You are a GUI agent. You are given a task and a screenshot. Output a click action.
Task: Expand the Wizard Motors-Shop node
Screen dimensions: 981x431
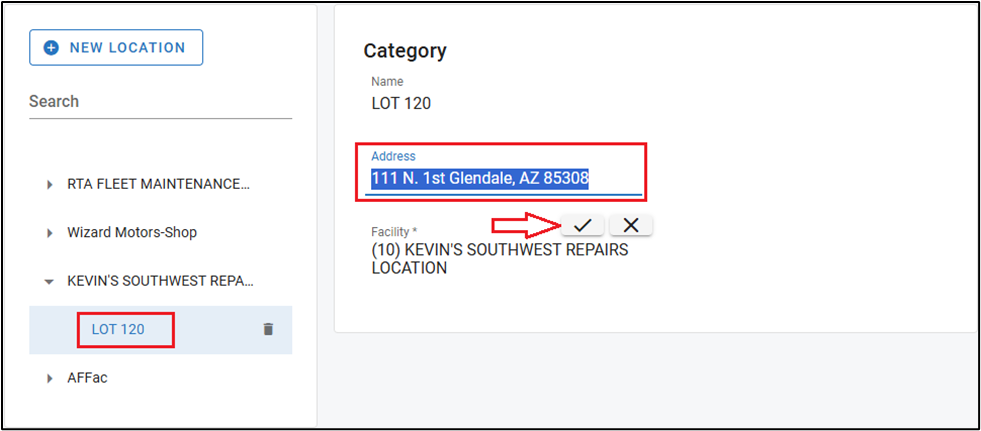tap(49, 233)
